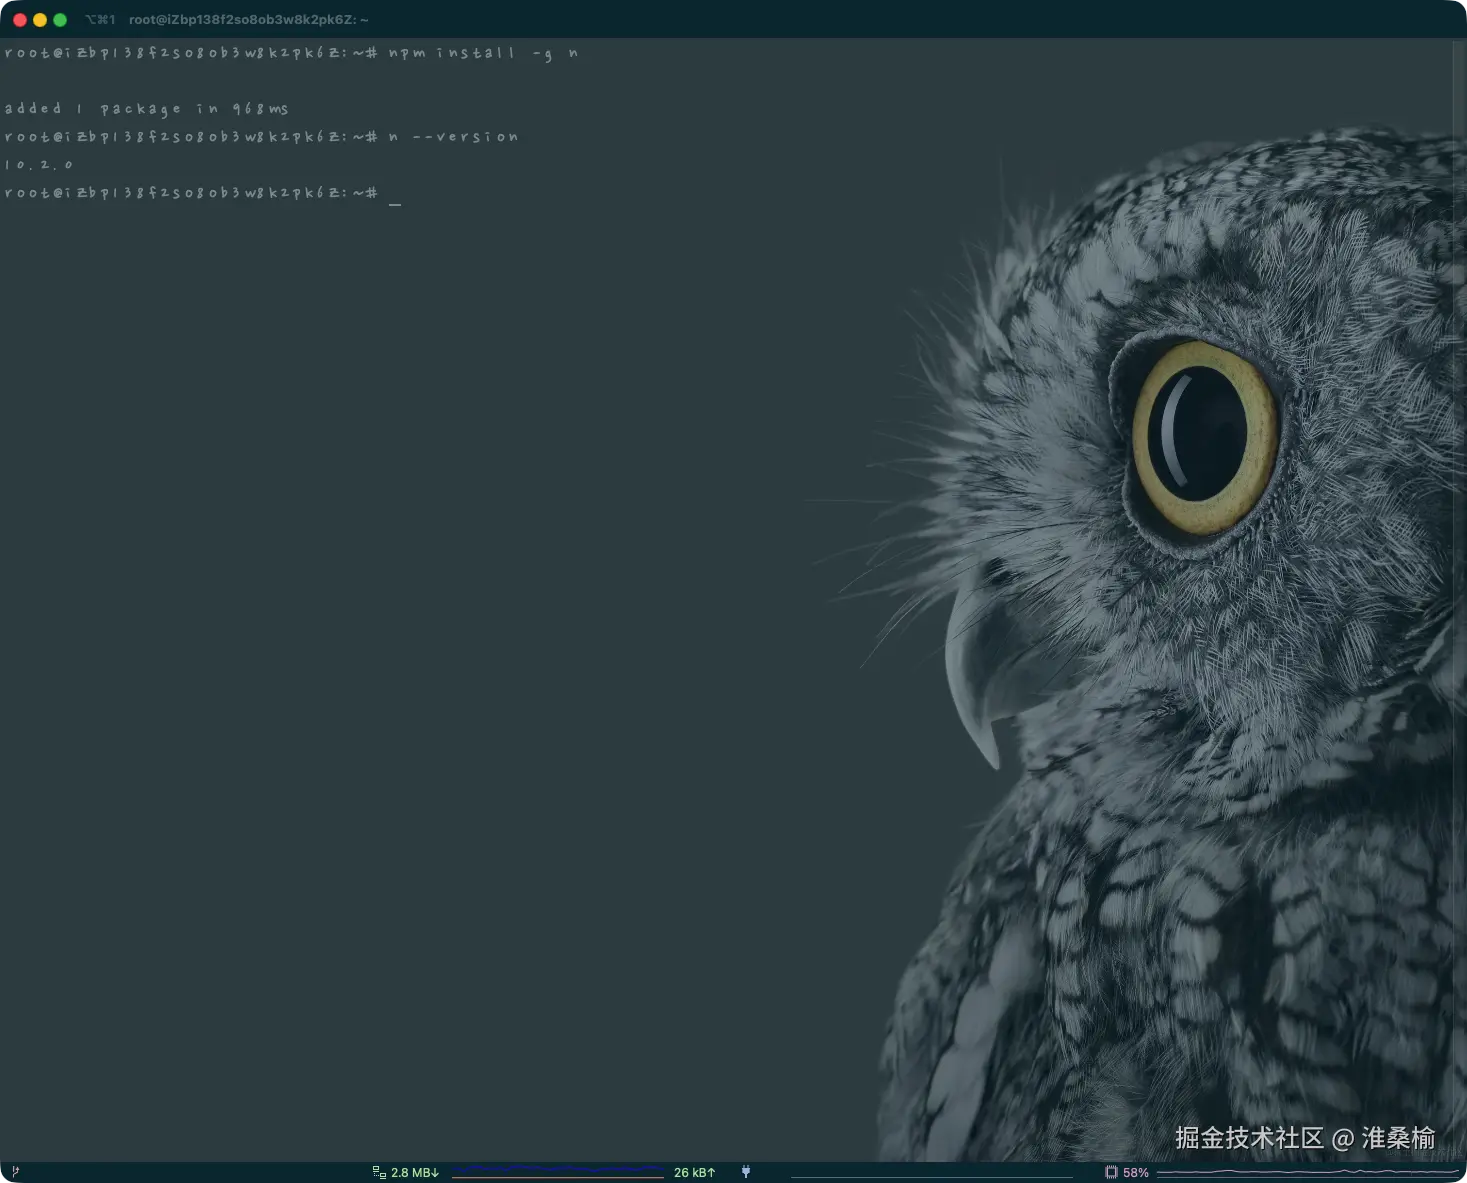Minimize the window with yellow button
1467x1183 pixels.
point(40,20)
